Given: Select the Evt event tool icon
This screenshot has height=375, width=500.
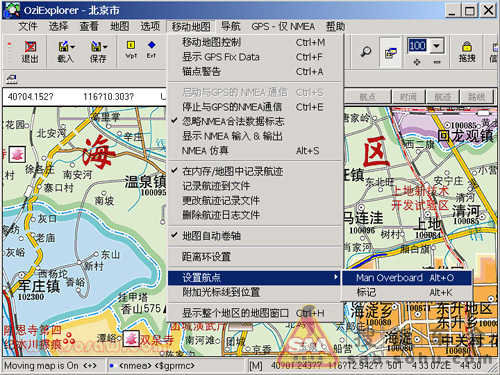Looking at the screenshot, I should (151, 49).
